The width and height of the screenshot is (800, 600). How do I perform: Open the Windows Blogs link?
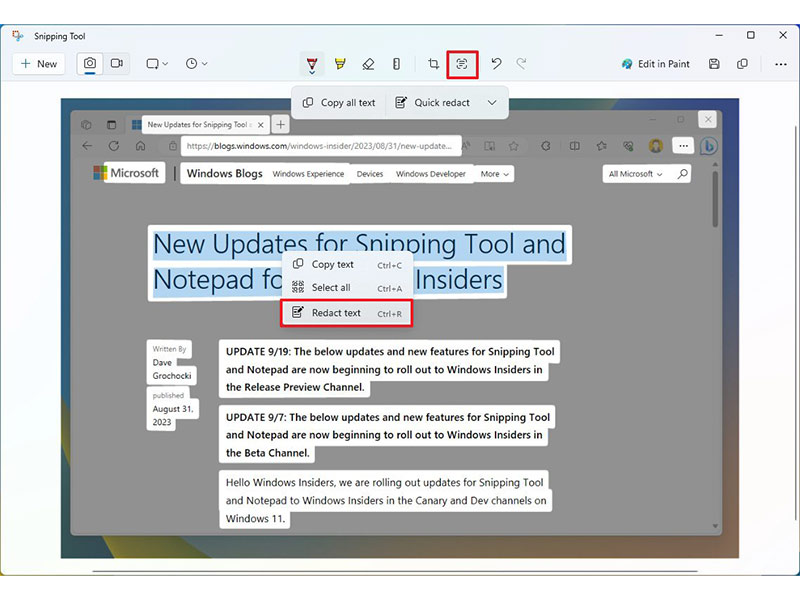tap(224, 173)
